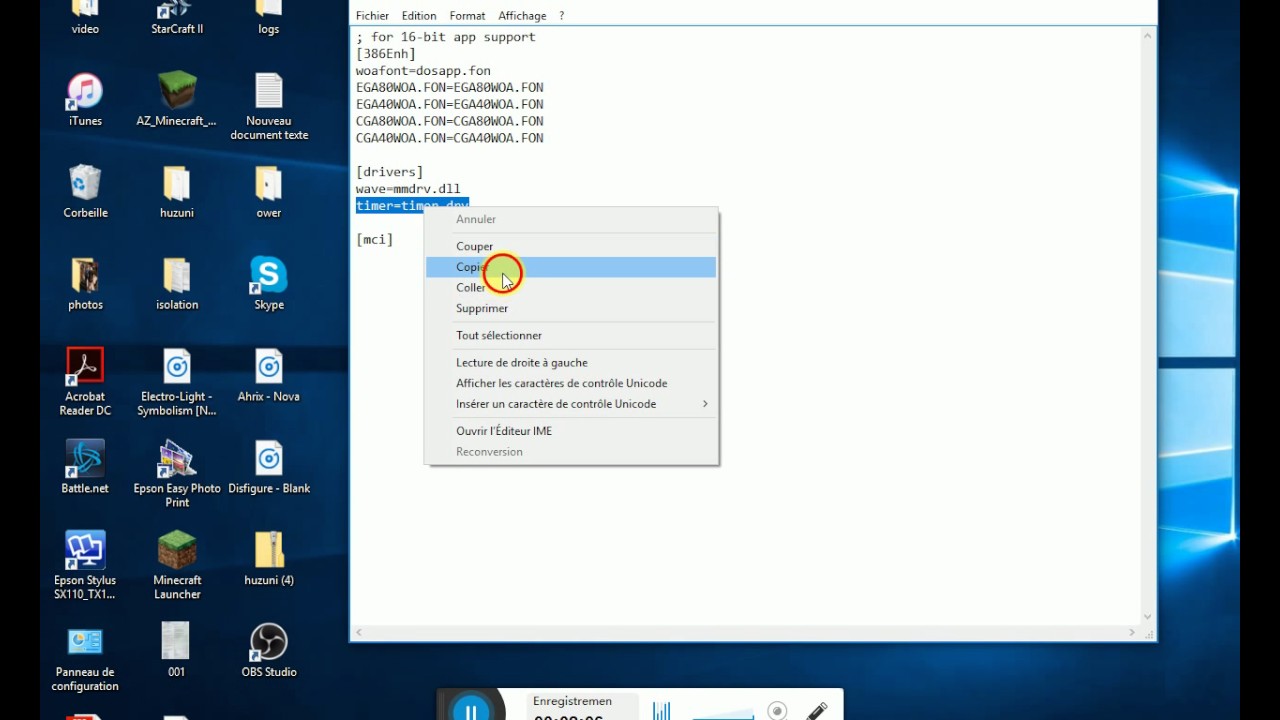
Task: Select the huzuni folder icon
Action: [x=177, y=191]
